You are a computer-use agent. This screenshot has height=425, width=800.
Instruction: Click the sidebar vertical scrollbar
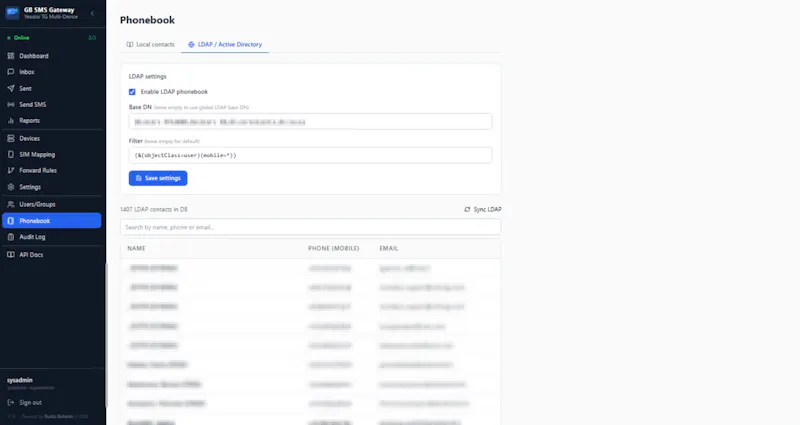click(106, 335)
